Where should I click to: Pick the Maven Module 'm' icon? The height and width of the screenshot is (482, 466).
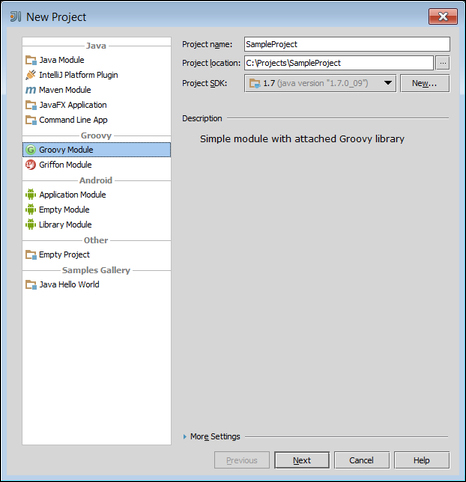coord(31,90)
